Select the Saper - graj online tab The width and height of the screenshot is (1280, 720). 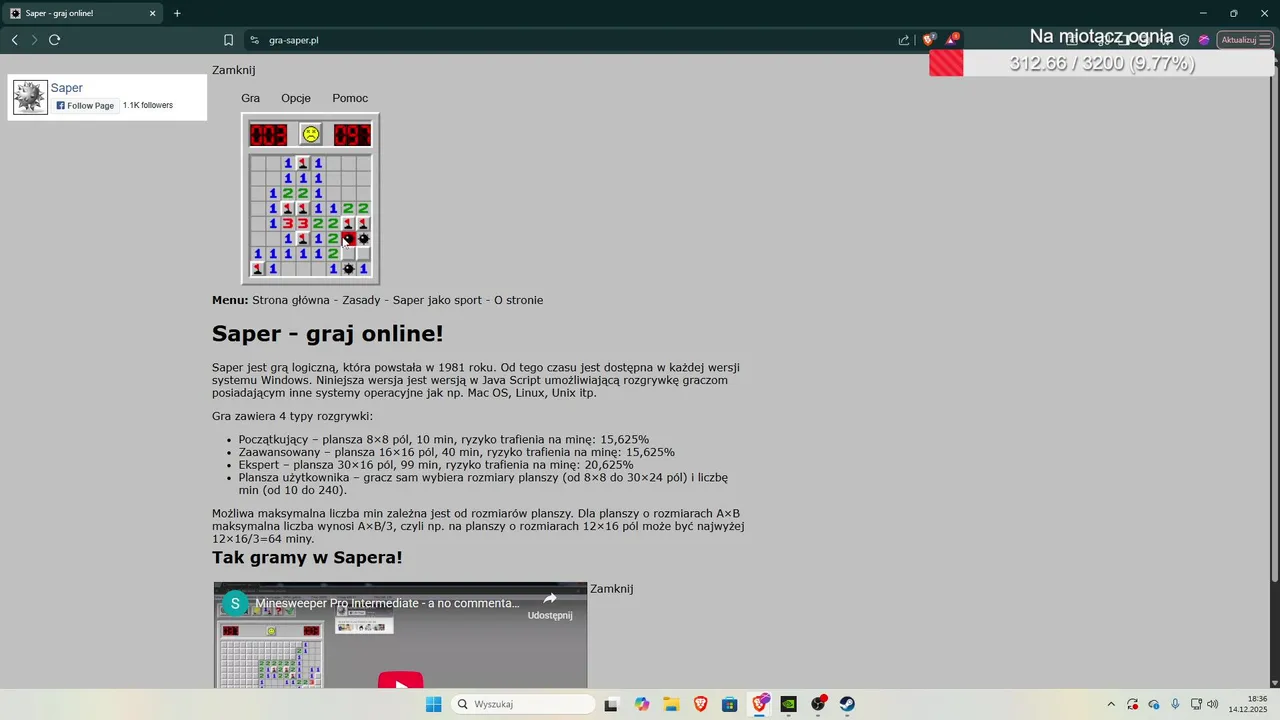(82, 13)
